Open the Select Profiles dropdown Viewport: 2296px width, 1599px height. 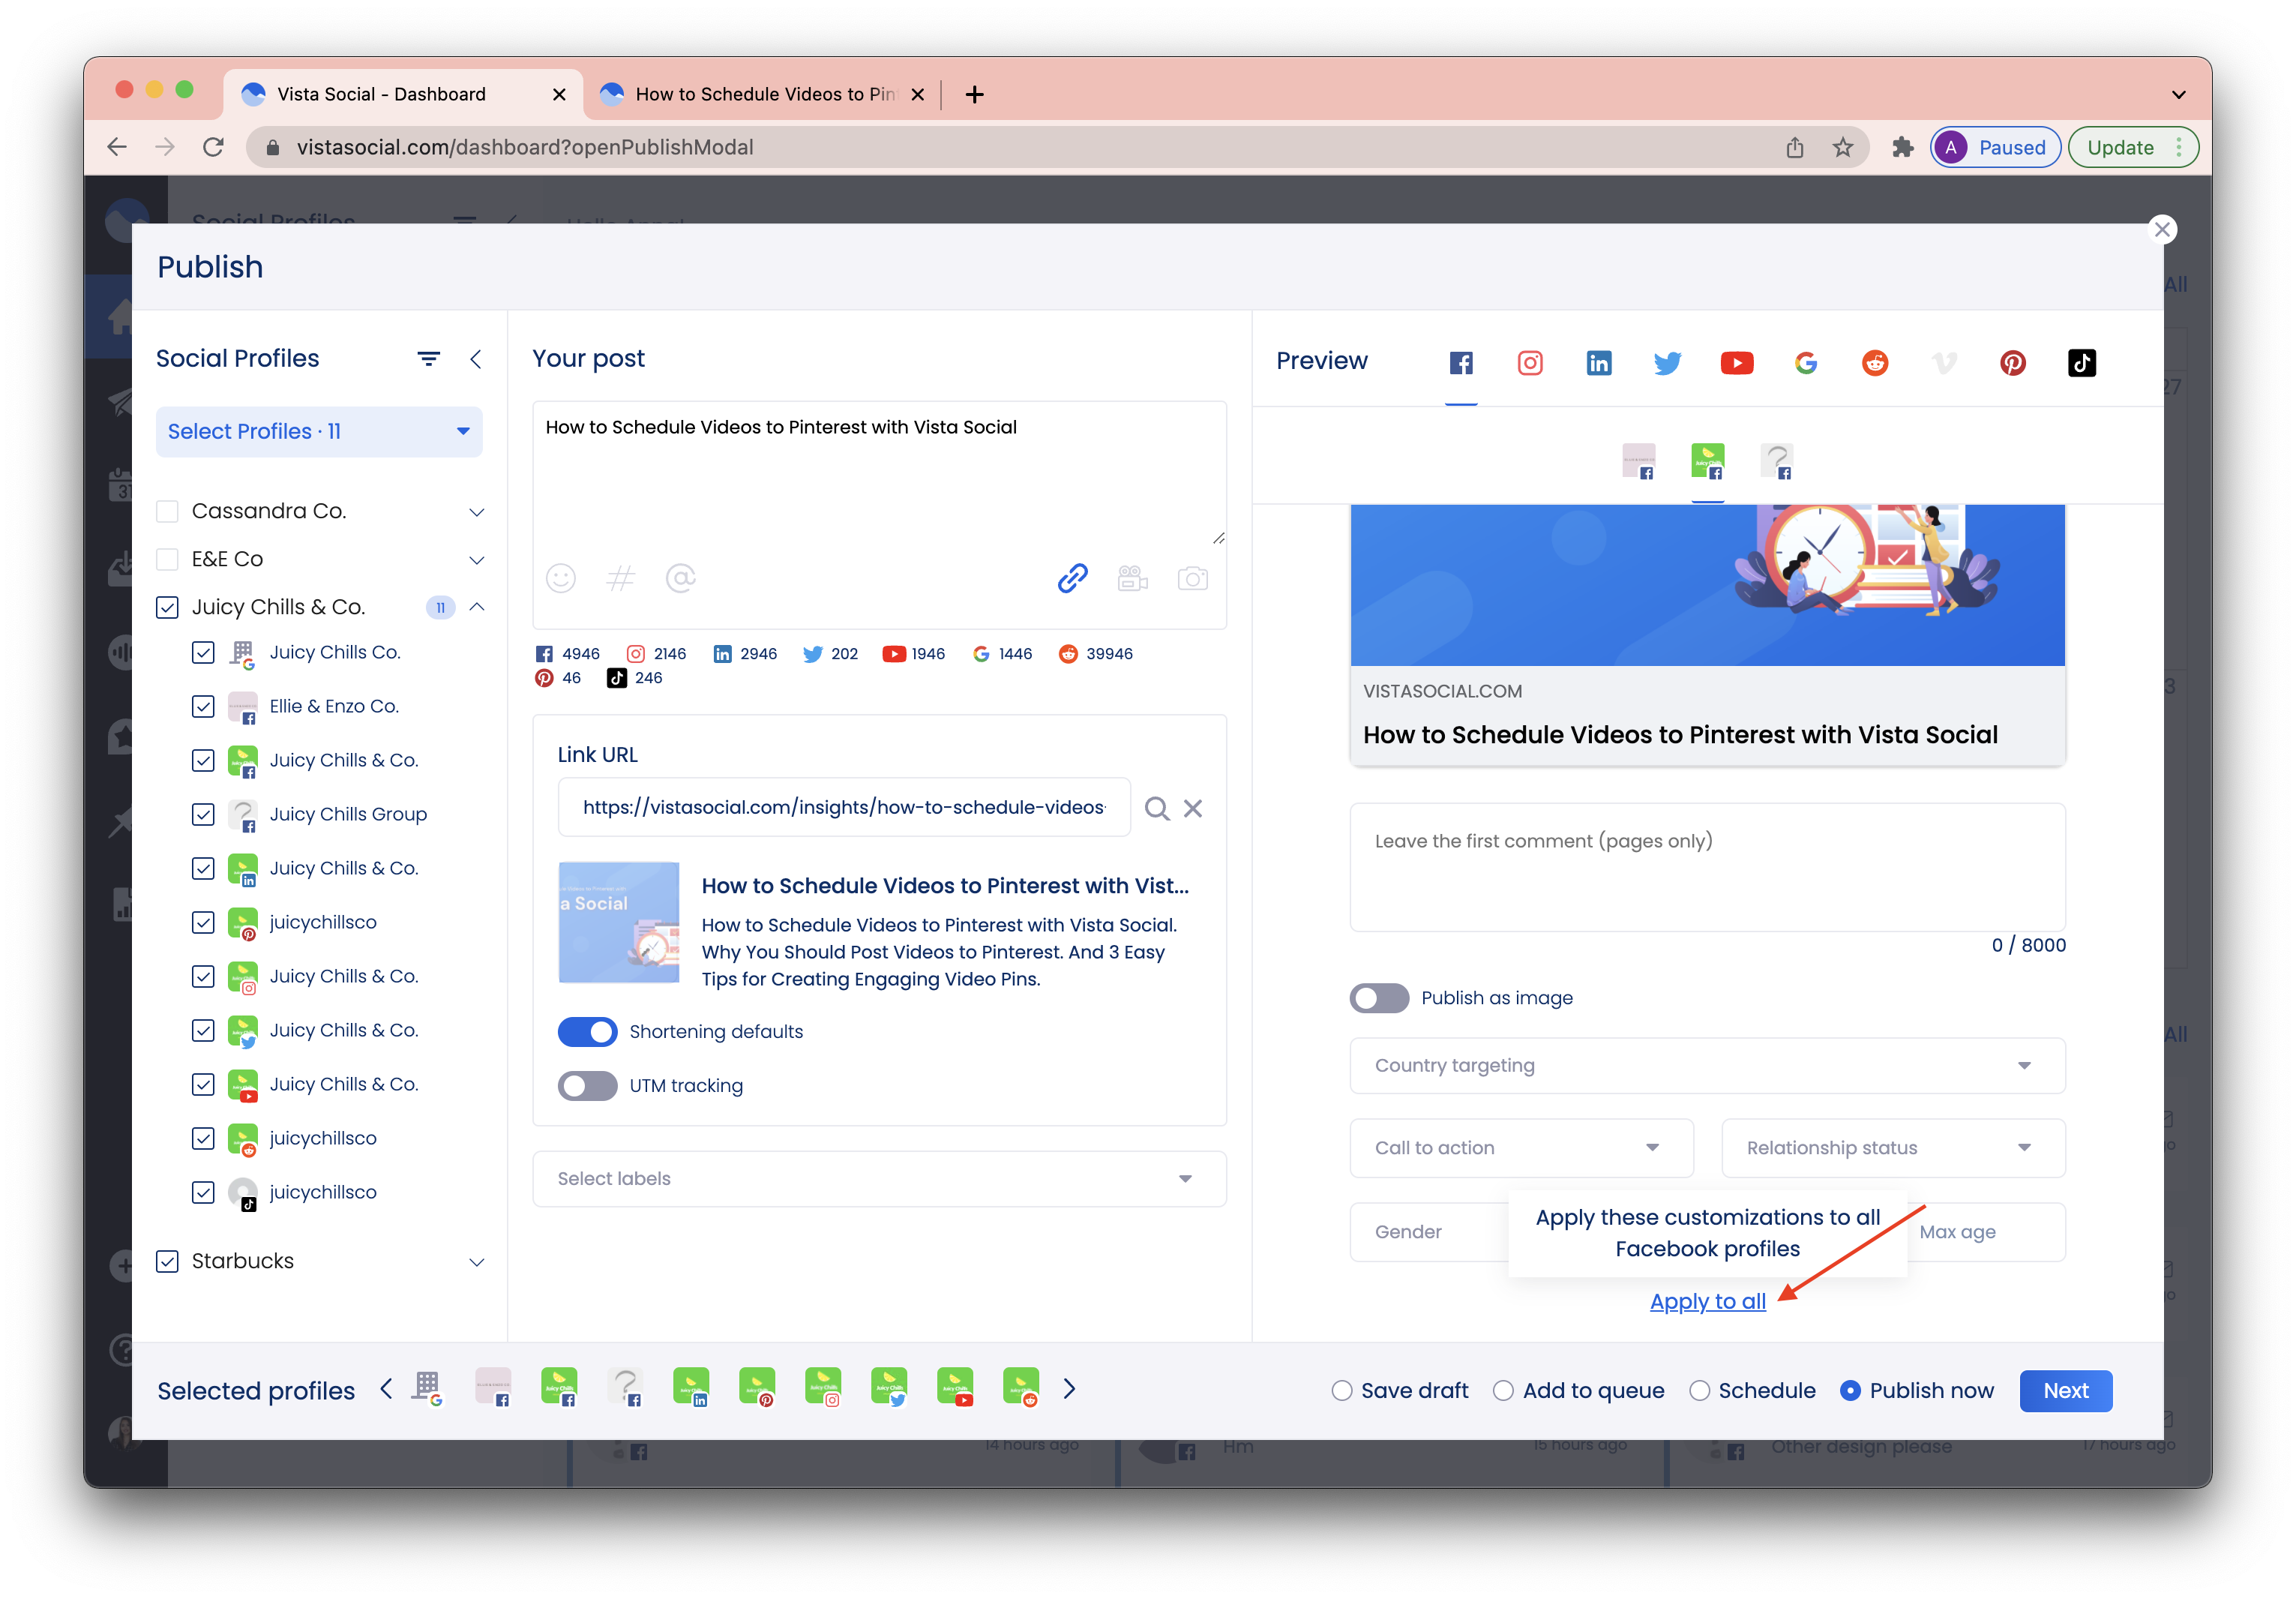pyautogui.click(x=319, y=432)
